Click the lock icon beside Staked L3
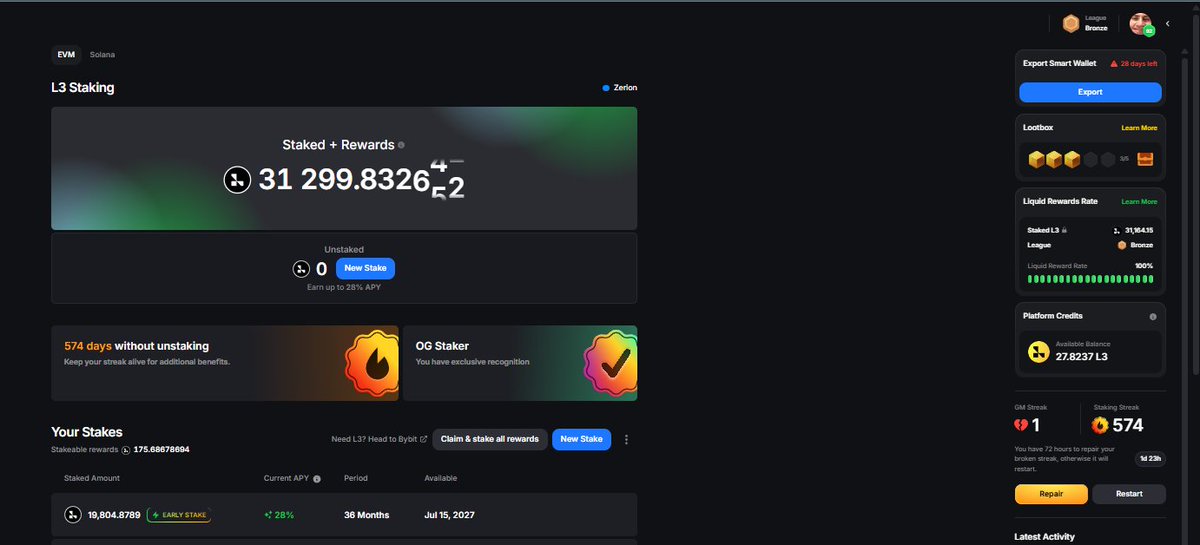The width and height of the screenshot is (1200, 545). [1064, 230]
